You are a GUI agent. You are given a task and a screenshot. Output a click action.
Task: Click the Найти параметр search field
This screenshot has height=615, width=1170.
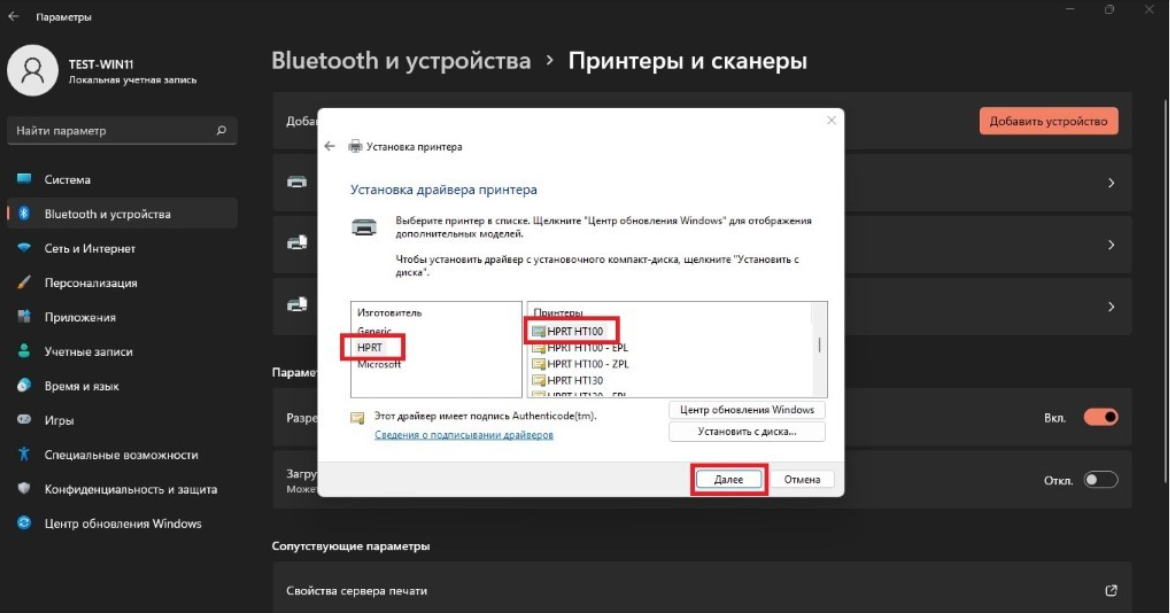click(x=112, y=131)
